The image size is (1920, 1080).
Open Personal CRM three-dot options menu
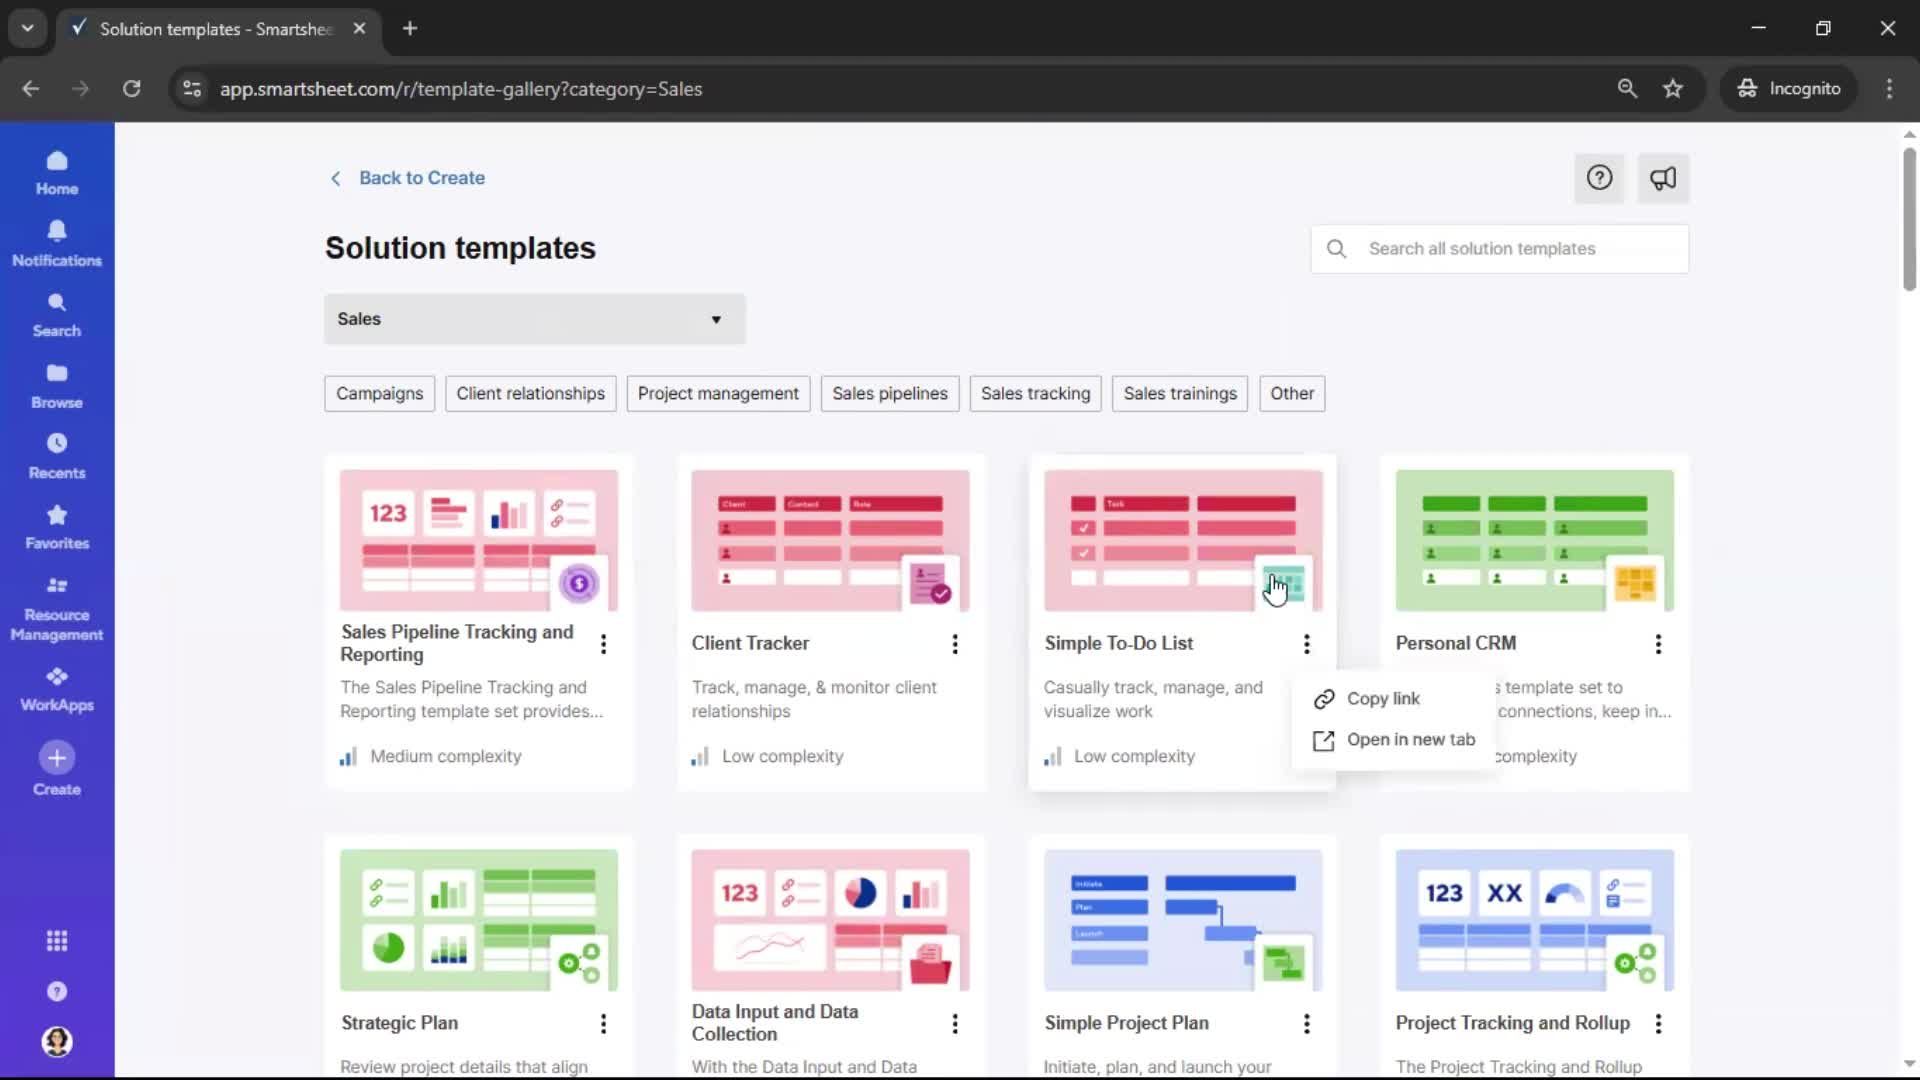pos(1658,644)
